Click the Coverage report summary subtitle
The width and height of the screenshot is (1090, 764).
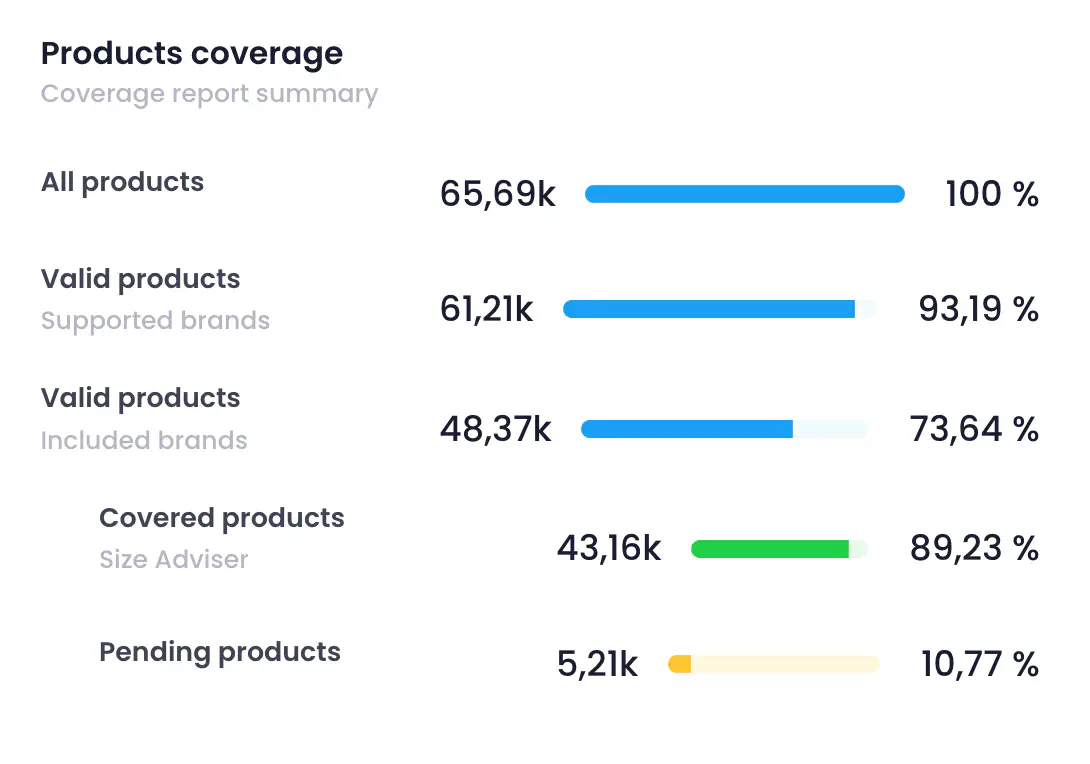coord(209,94)
